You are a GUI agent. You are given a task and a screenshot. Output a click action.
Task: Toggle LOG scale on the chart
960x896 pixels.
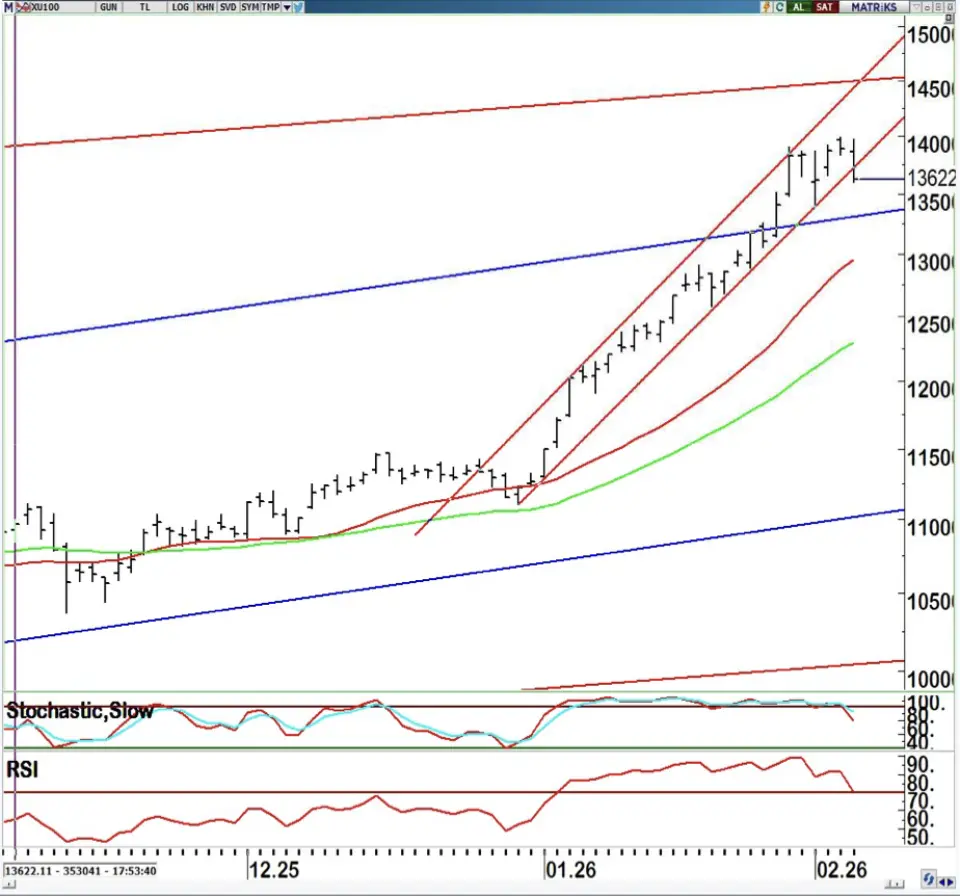tap(180, 7)
